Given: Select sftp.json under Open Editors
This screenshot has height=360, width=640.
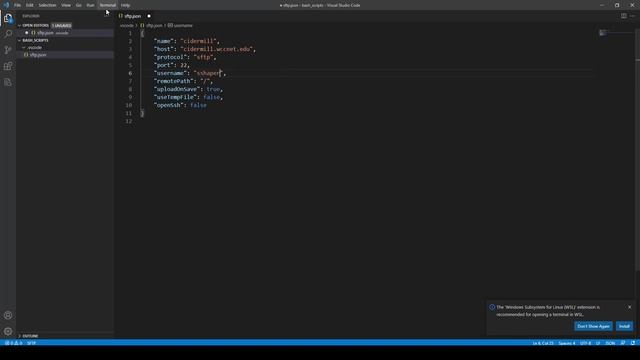Looking at the screenshot, I should pyautogui.click(x=65, y=33).
